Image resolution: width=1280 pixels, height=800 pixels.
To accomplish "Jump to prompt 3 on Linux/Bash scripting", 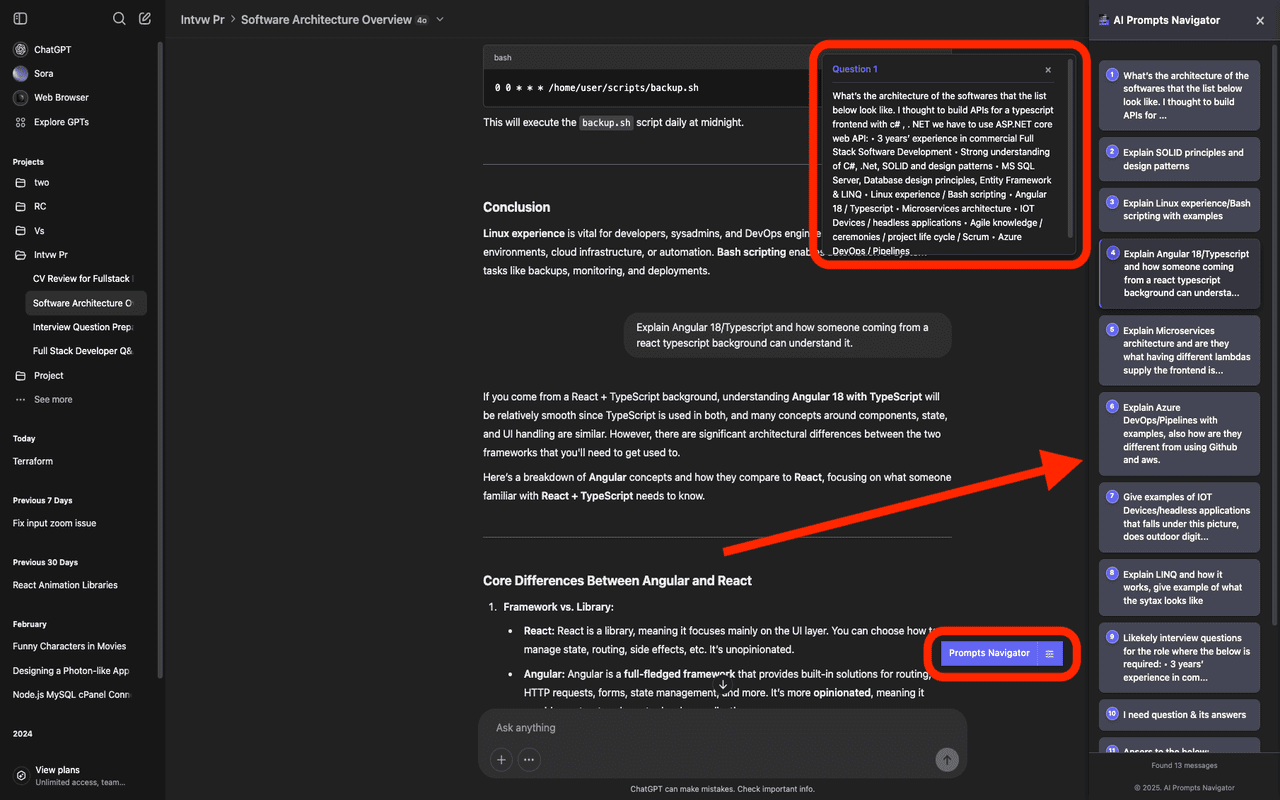I will (x=1179, y=209).
